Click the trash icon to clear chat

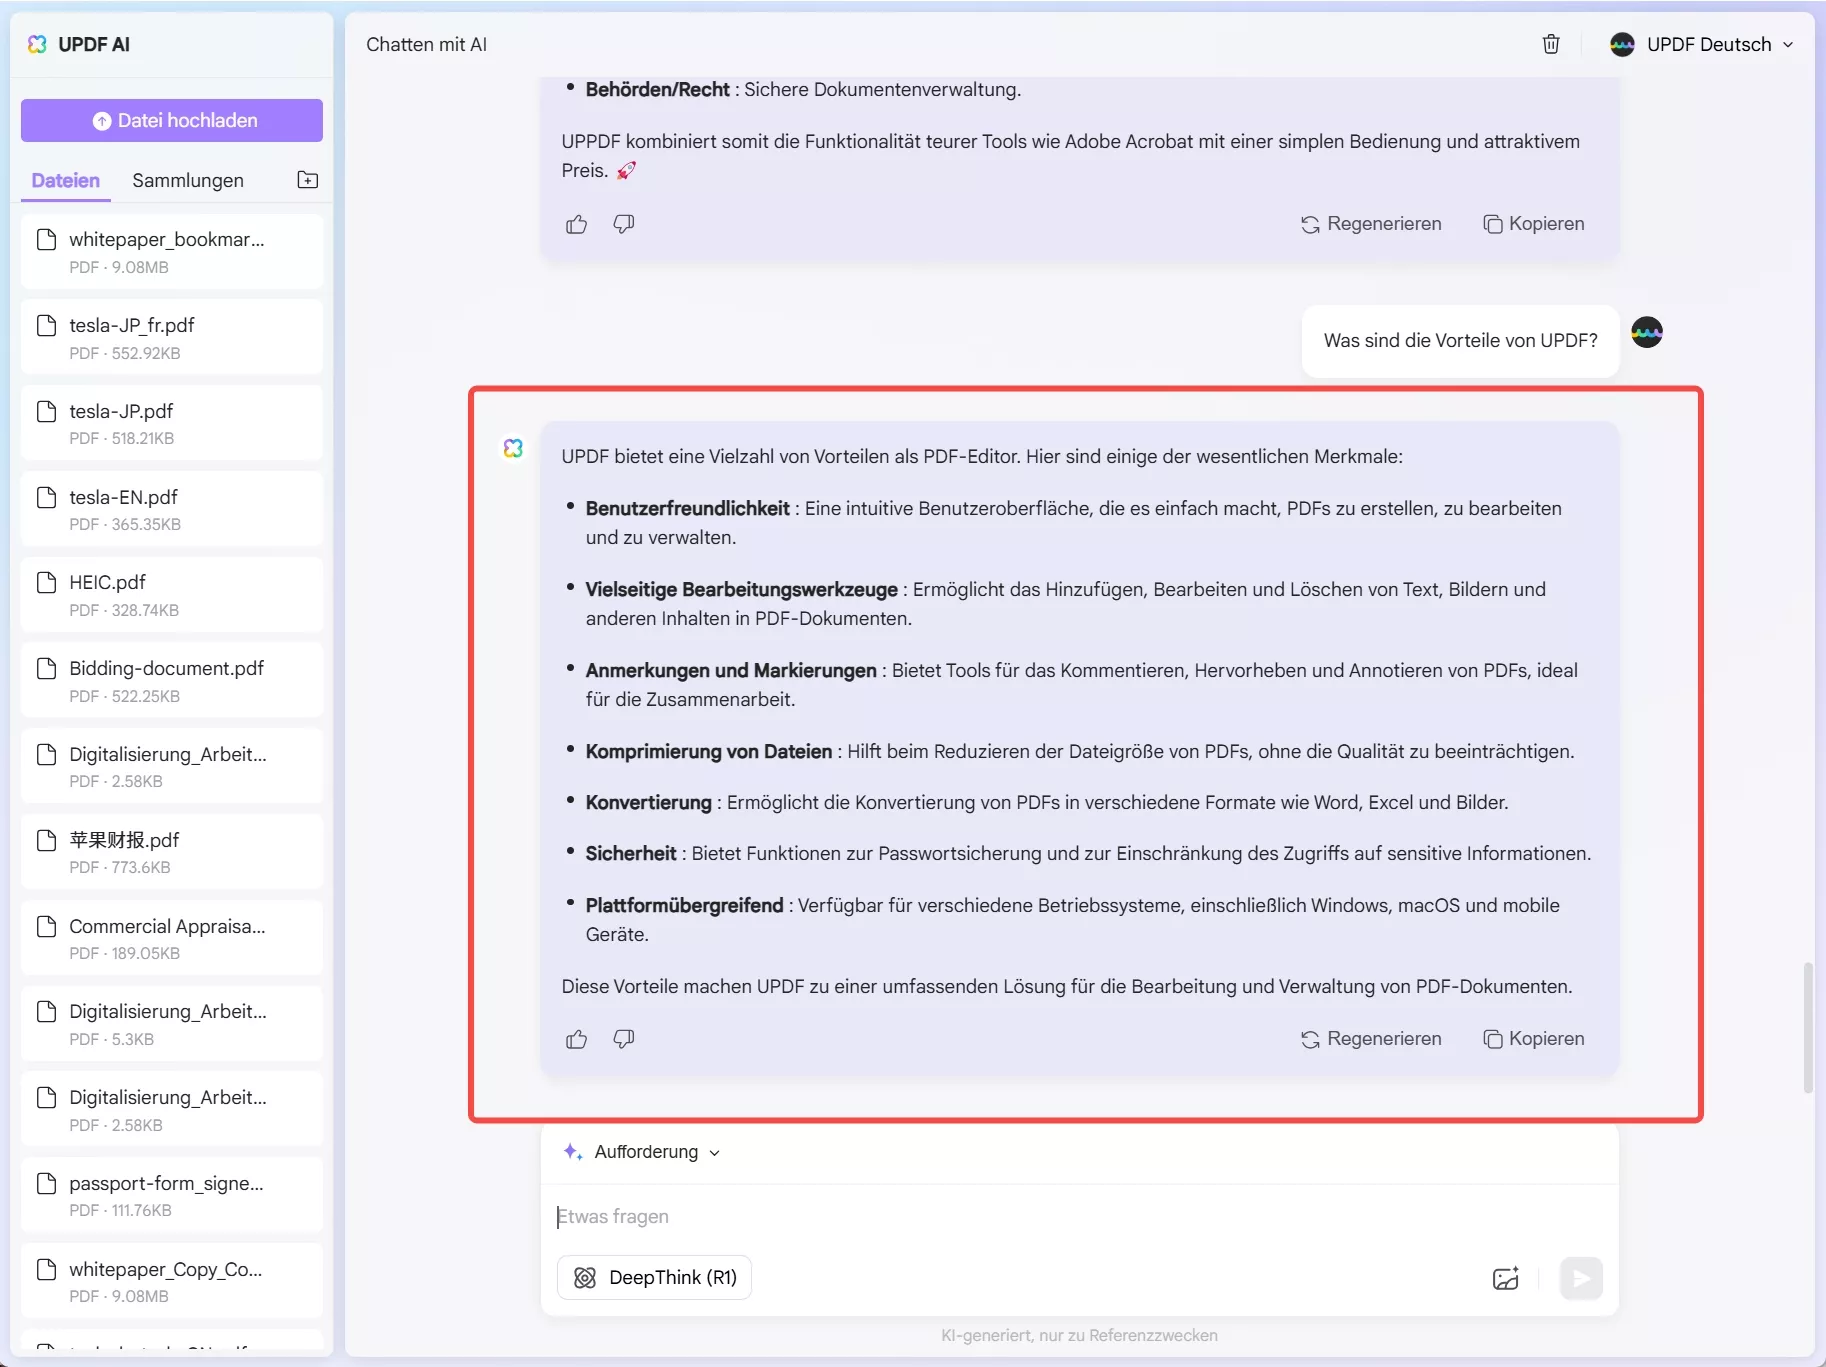tap(1551, 44)
